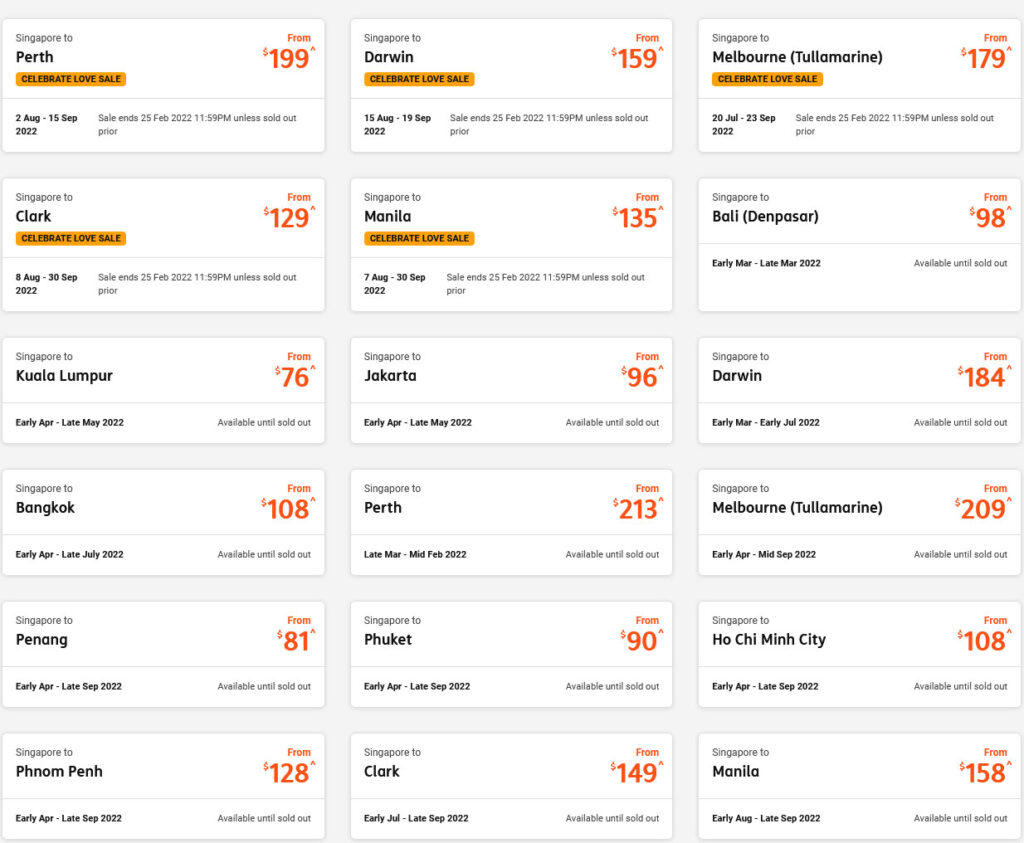Screen dimensions: 1024x843
Task: Open the Penang flight deal
Action: coord(163,640)
